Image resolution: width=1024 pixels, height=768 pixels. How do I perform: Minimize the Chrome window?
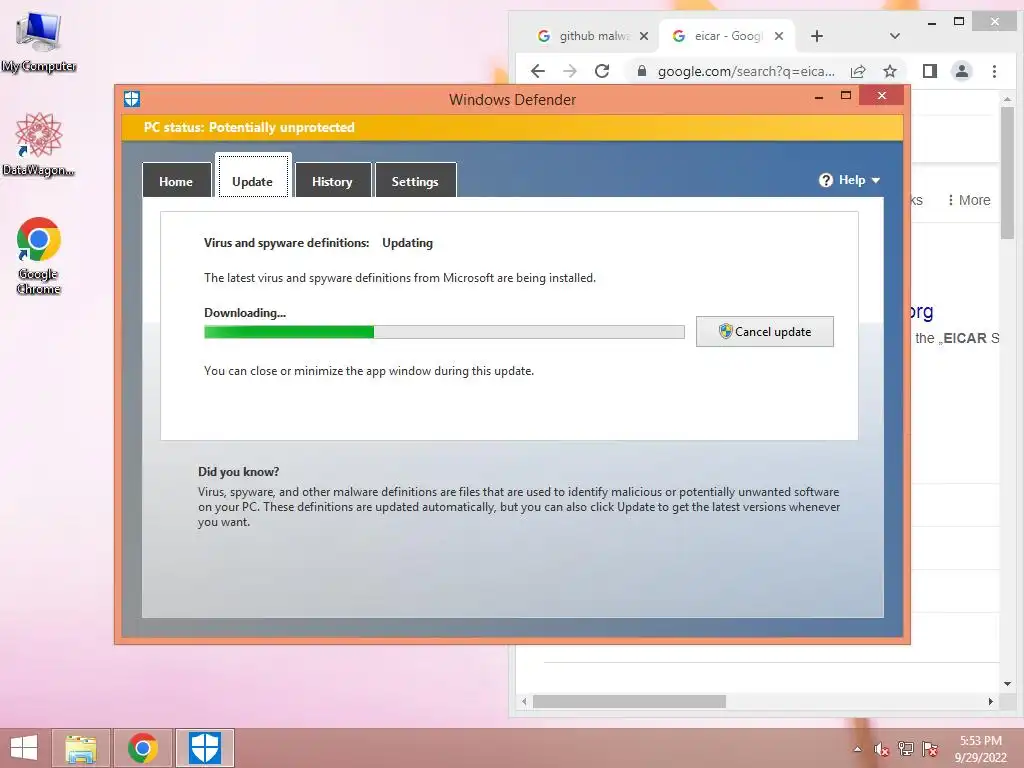pyautogui.click(x=932, y=23)
